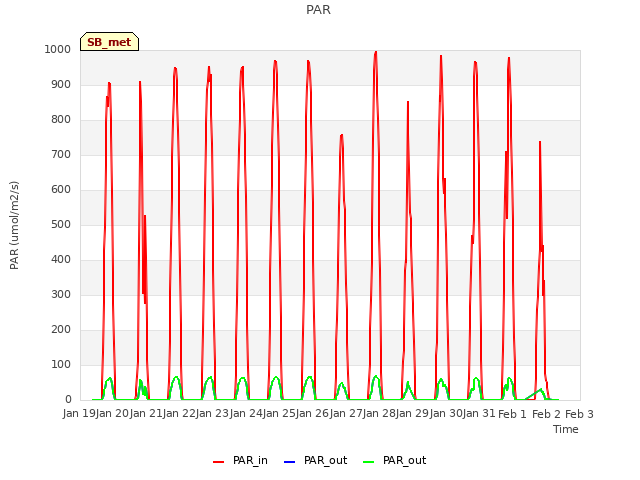Click the x-axis date label Feb 2
This screenshot has height=480, width=640.
tap(546, 414)
